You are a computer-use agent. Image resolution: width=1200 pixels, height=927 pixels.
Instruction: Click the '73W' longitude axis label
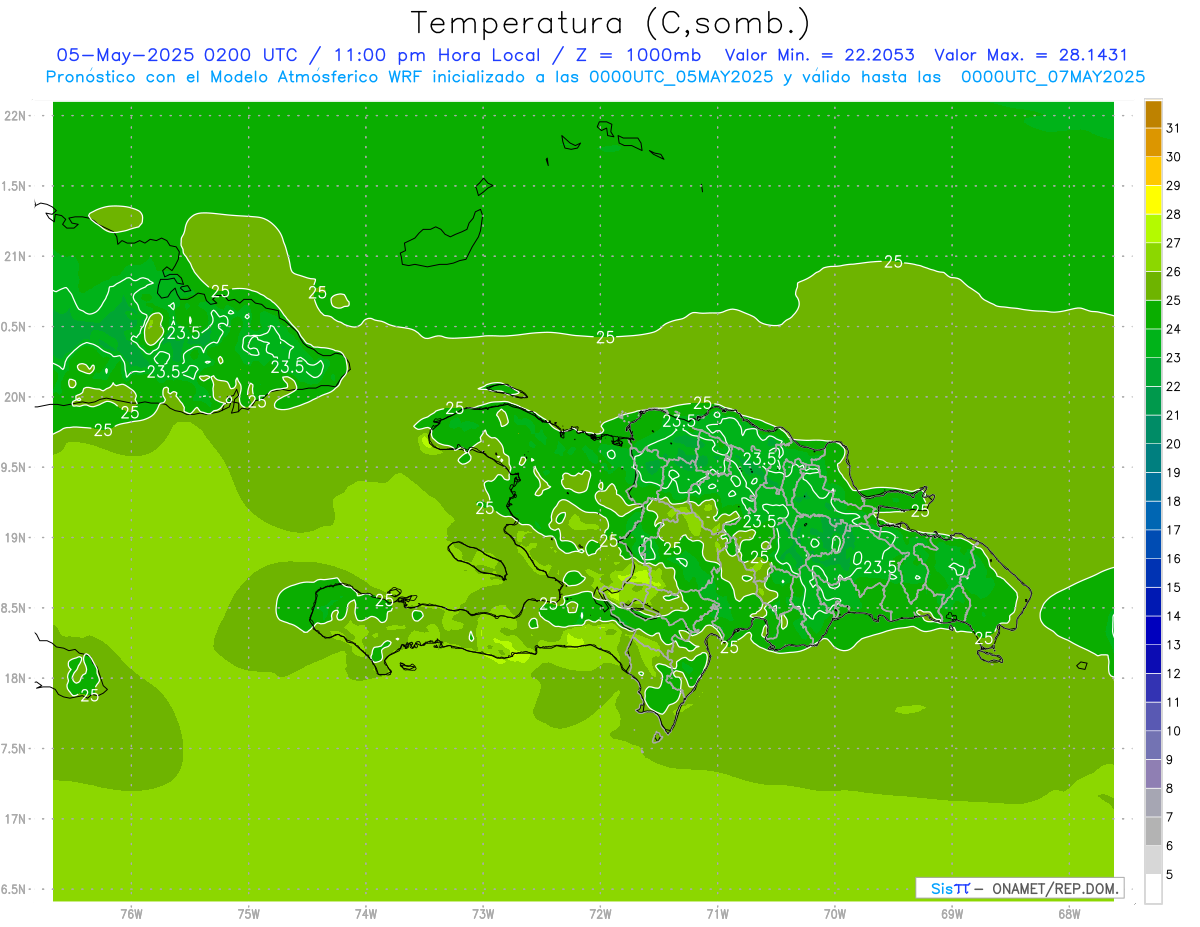483,914
